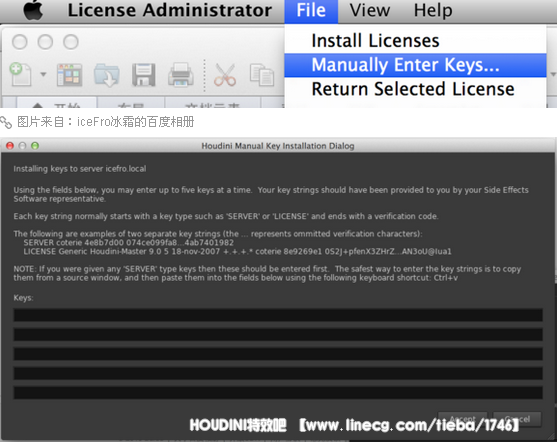
Task: Click the first Keys input field
Action: [x=278, y=315]
